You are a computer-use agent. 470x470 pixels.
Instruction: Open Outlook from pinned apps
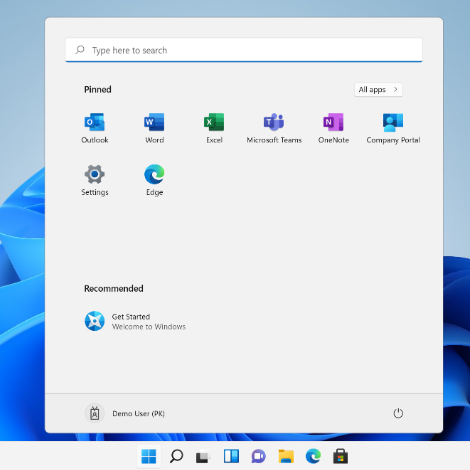pyautogui.click(x=95, y=128)
